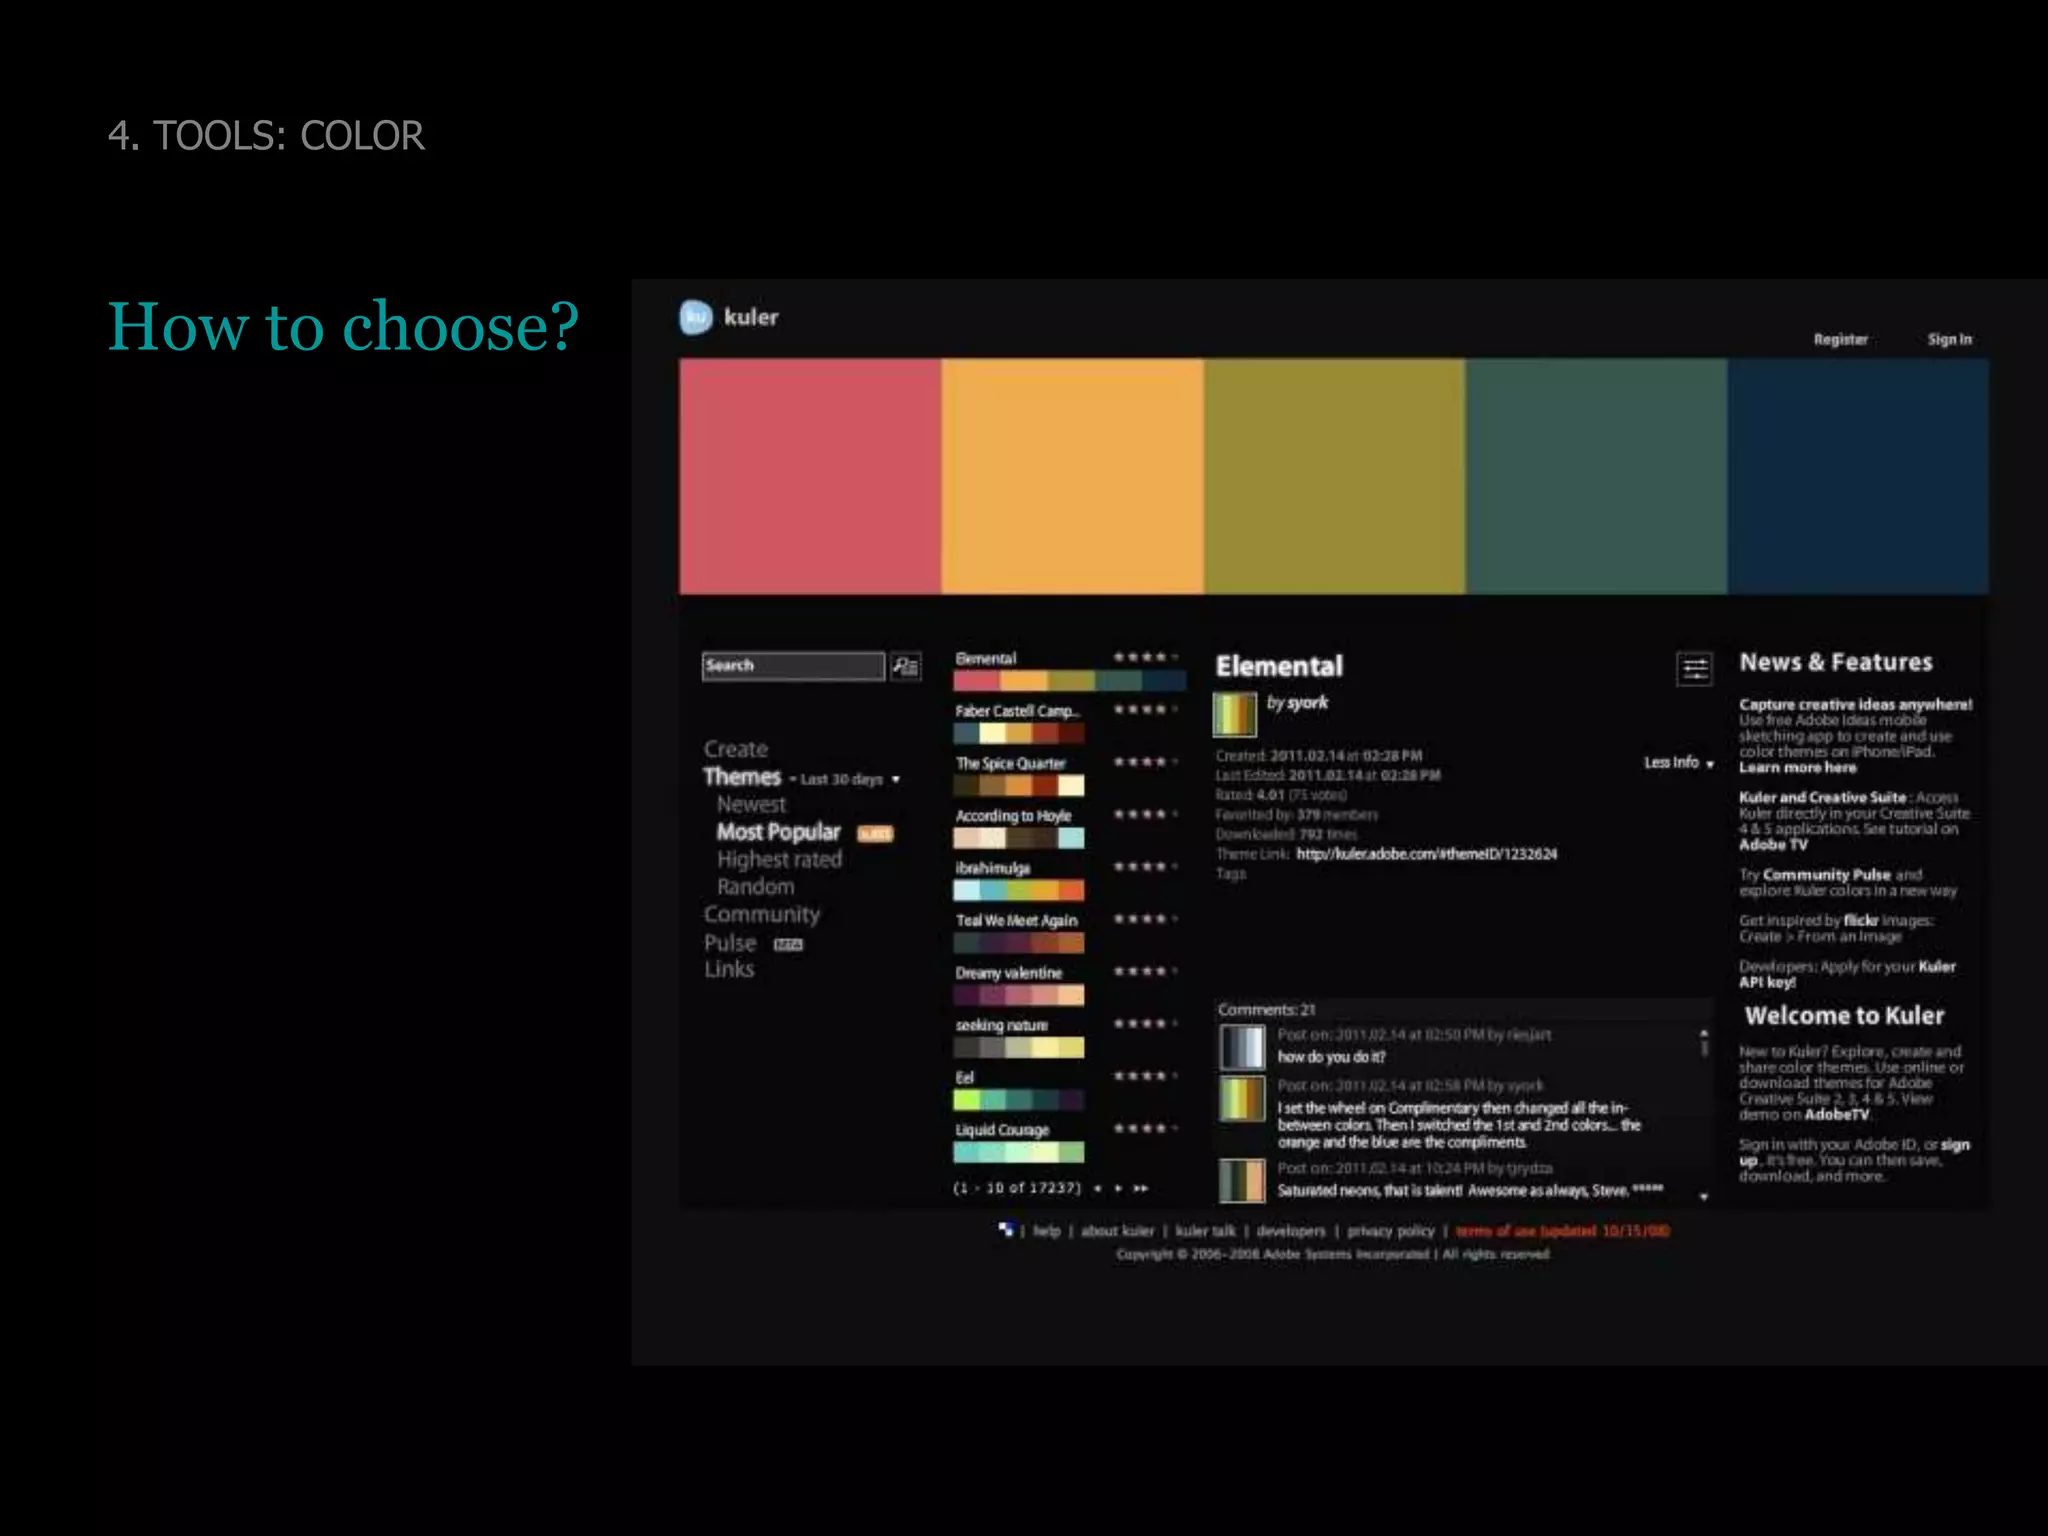Select The Spice Quarter theme

click(1069, 775)
